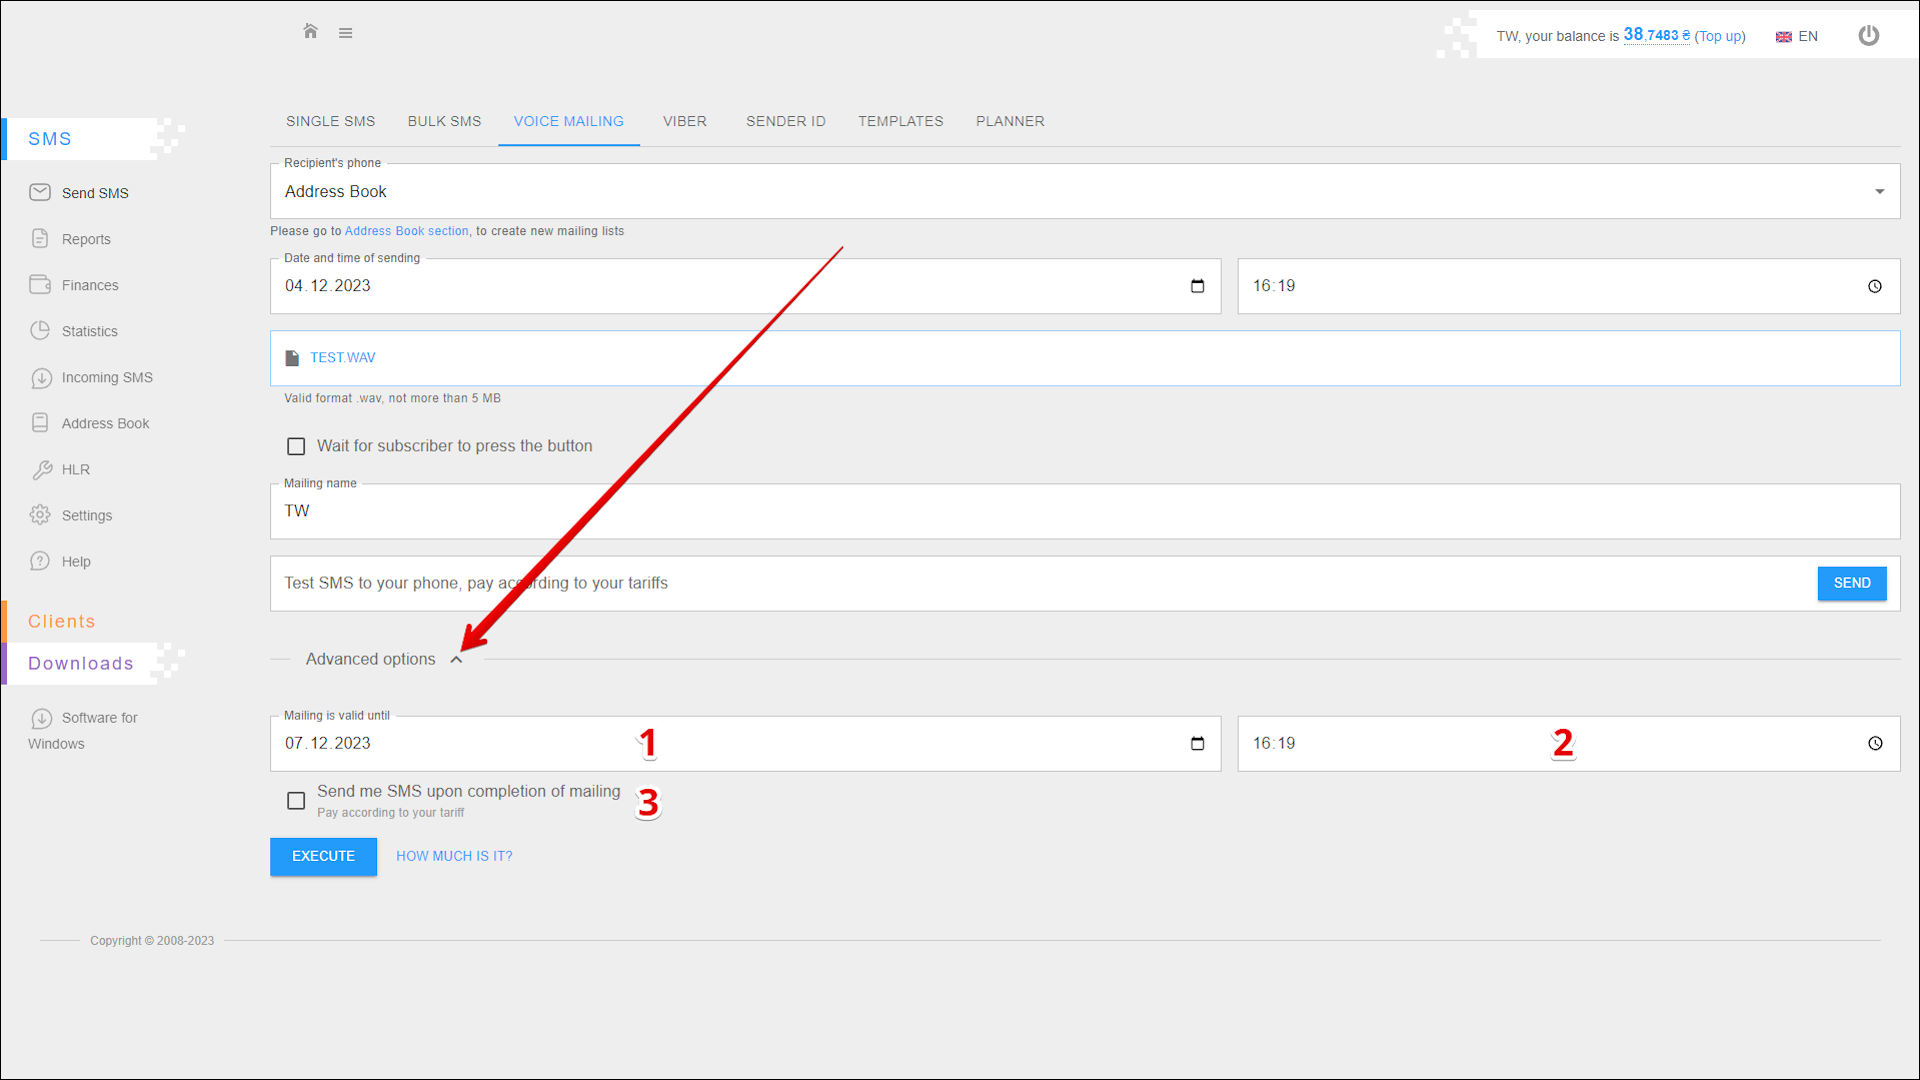
Task: Click the home icon at top
Action: 310,32
